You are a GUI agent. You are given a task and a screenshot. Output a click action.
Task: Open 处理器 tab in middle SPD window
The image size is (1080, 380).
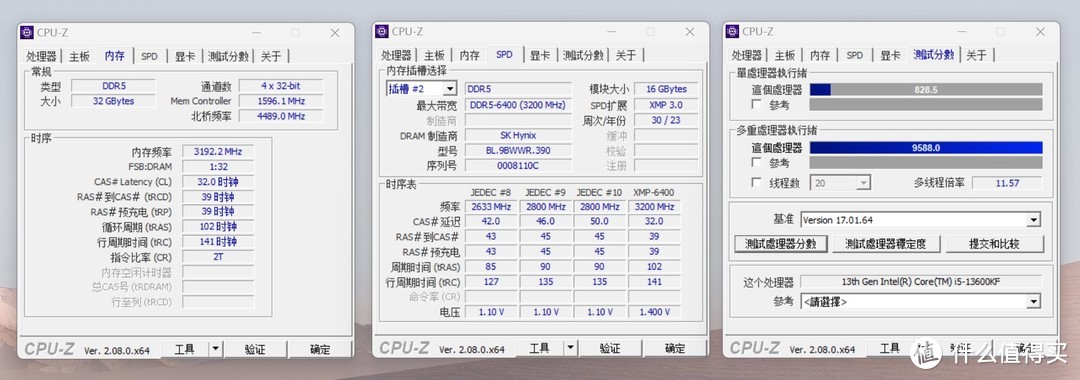(x=396, y=56)
